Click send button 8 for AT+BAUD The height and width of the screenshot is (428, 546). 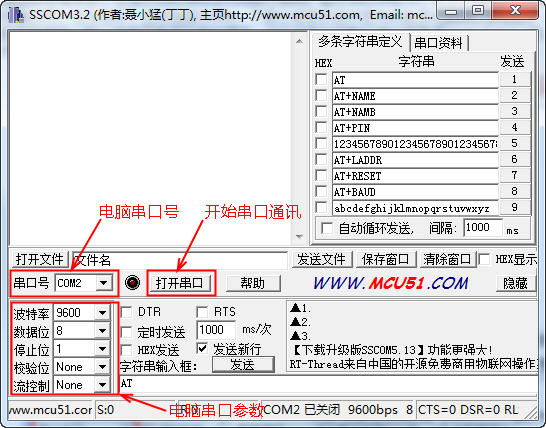[x=515, y=191]
